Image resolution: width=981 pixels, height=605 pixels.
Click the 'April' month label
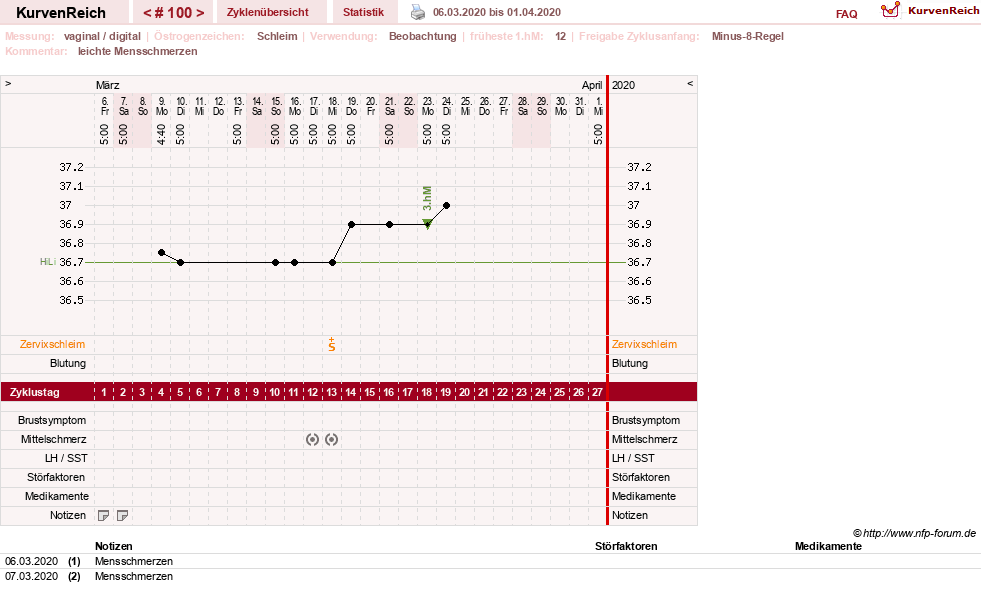point(592,85)
